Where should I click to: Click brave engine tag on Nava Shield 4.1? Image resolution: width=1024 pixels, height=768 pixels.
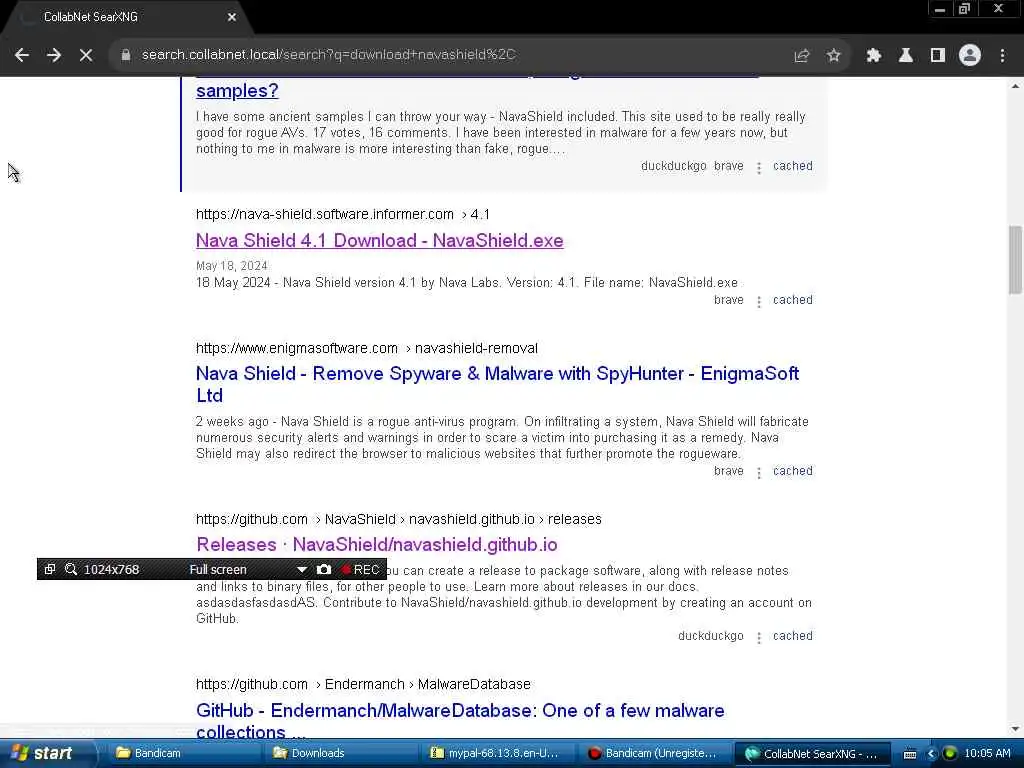coord(728,300)
